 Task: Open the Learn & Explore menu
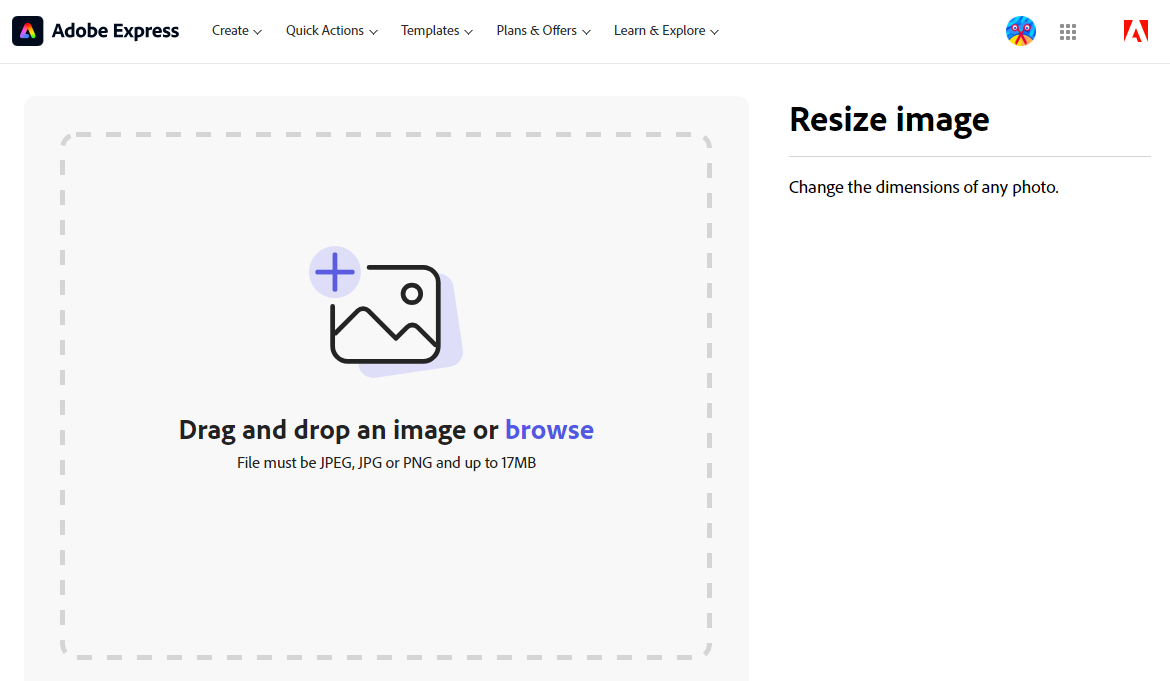point(659,31)
